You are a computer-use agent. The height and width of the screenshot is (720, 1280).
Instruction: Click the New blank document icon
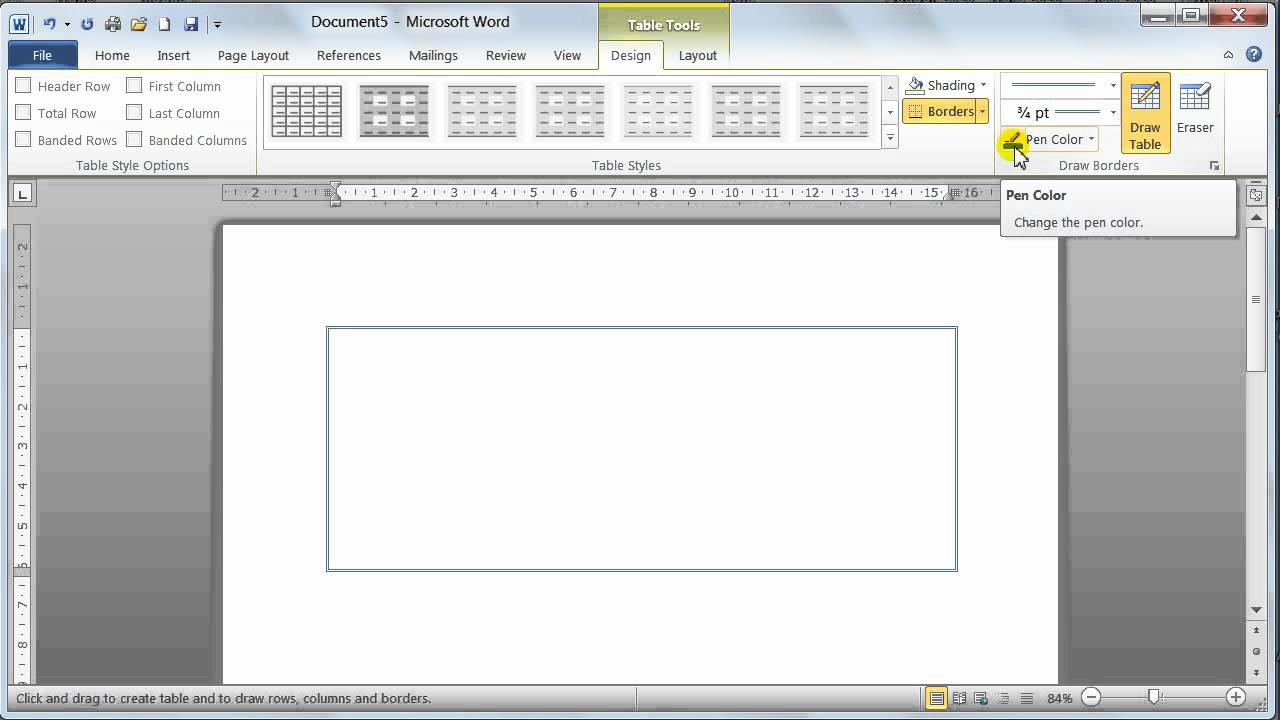(164, 23)
